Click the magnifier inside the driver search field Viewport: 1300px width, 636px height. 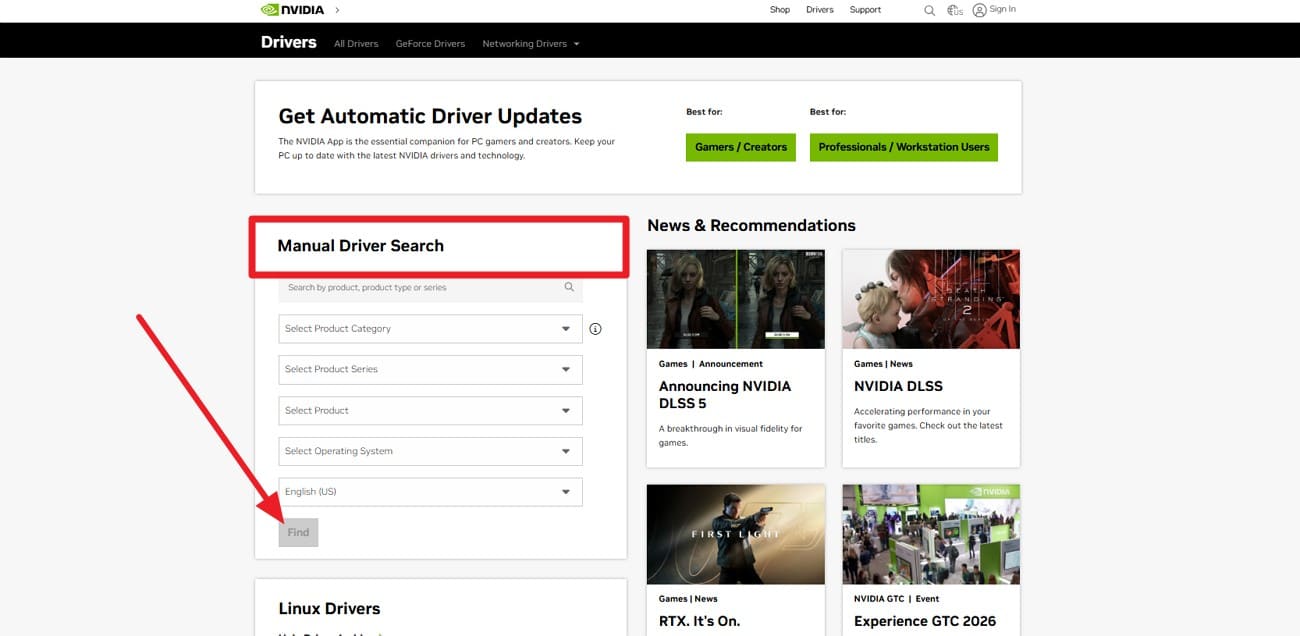pos(569,287)
